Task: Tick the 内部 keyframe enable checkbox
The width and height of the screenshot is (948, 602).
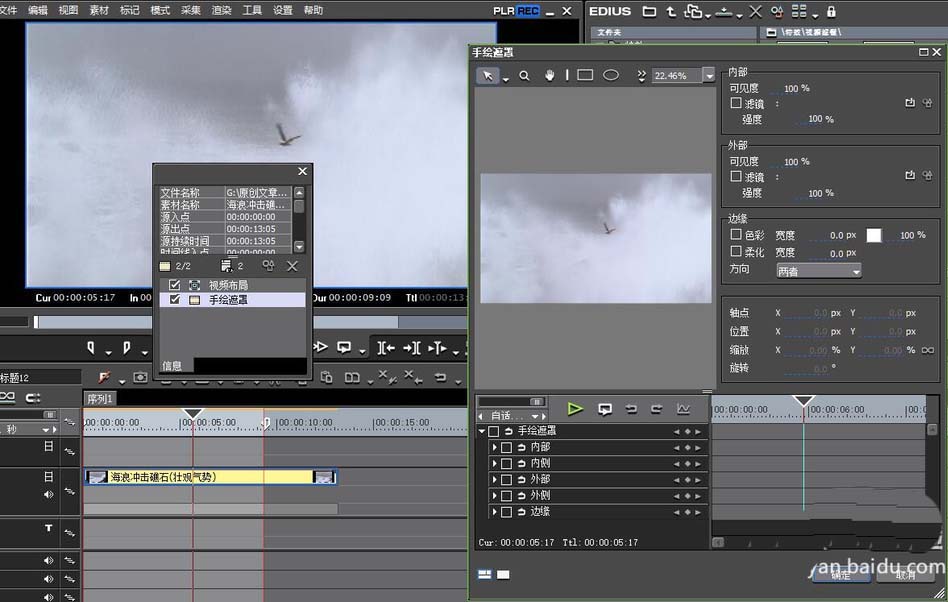Action: [507, 448]
